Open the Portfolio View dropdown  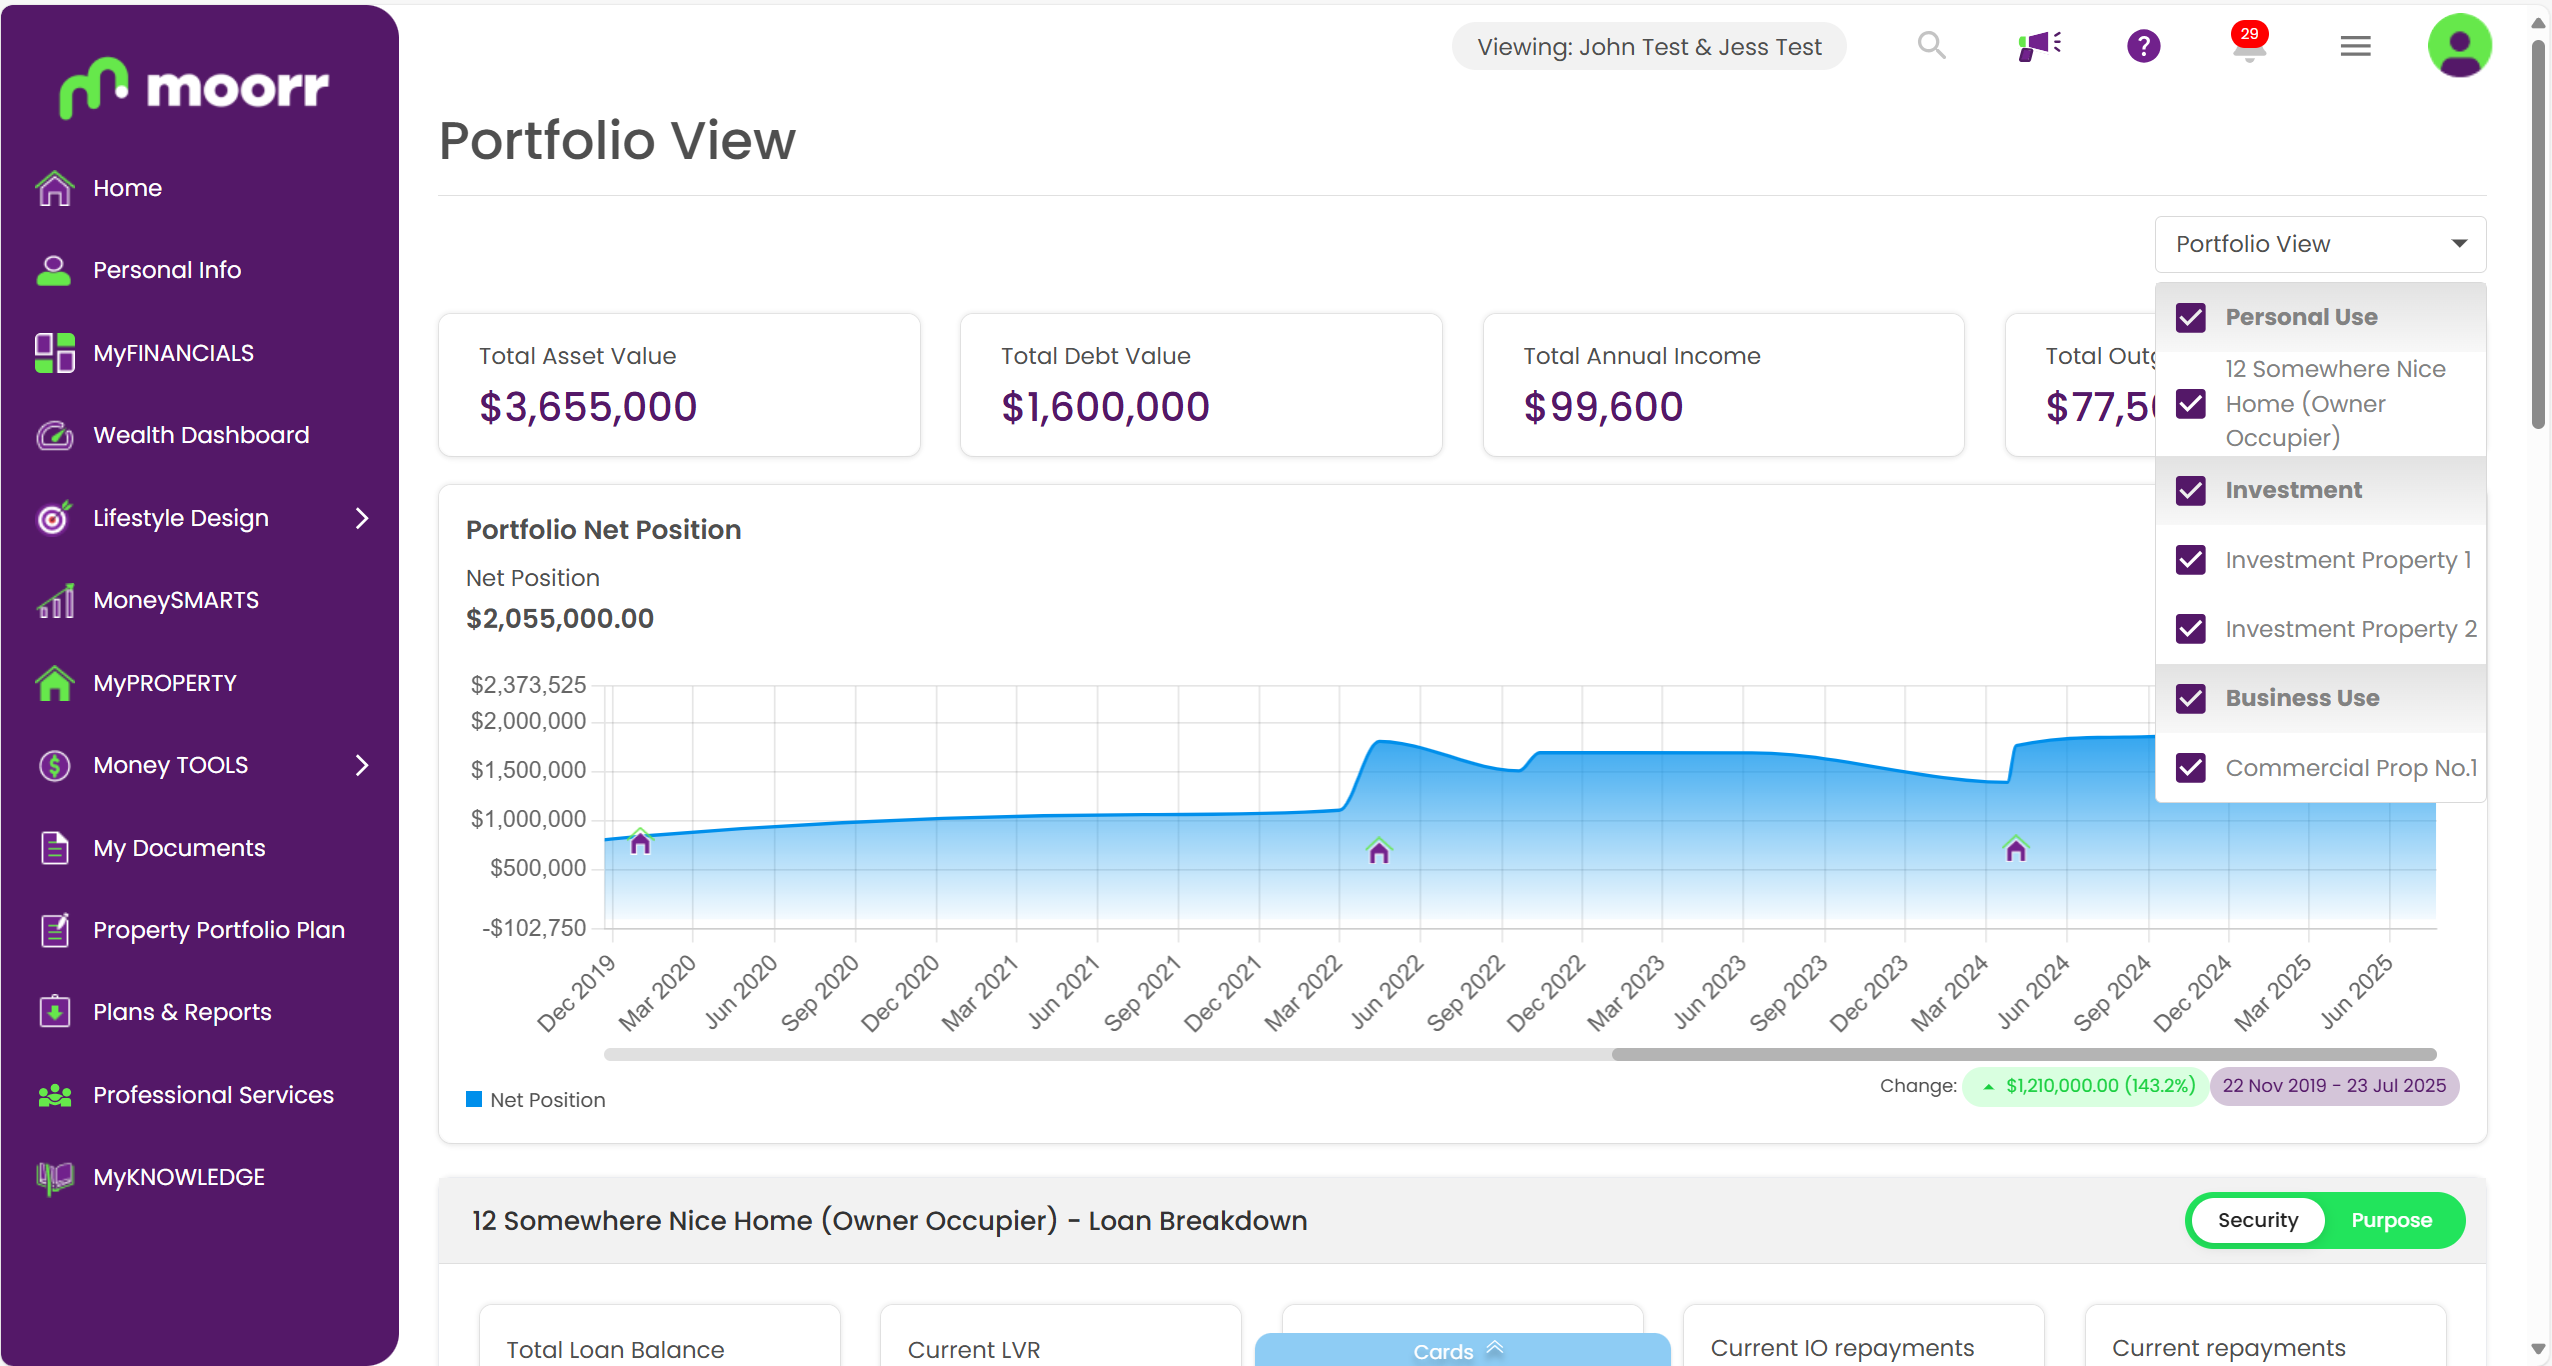coord(2320,244)
